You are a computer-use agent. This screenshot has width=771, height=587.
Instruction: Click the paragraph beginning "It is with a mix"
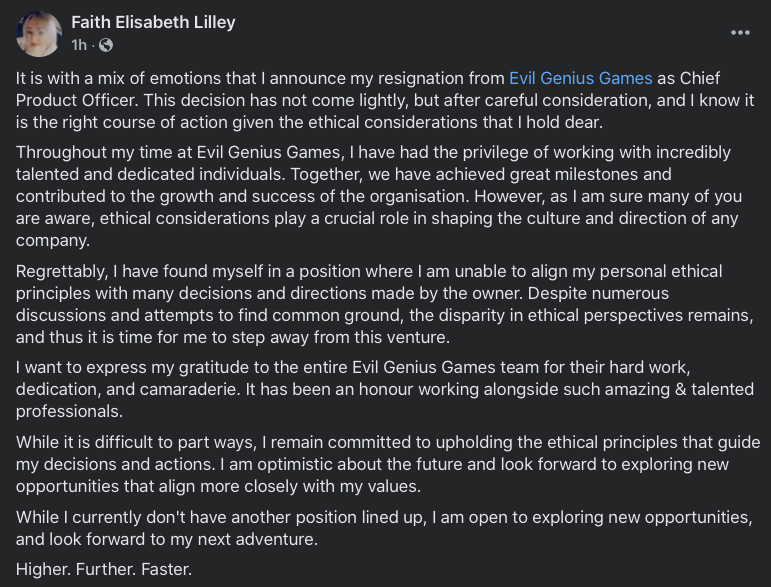(x=385, y=100)
